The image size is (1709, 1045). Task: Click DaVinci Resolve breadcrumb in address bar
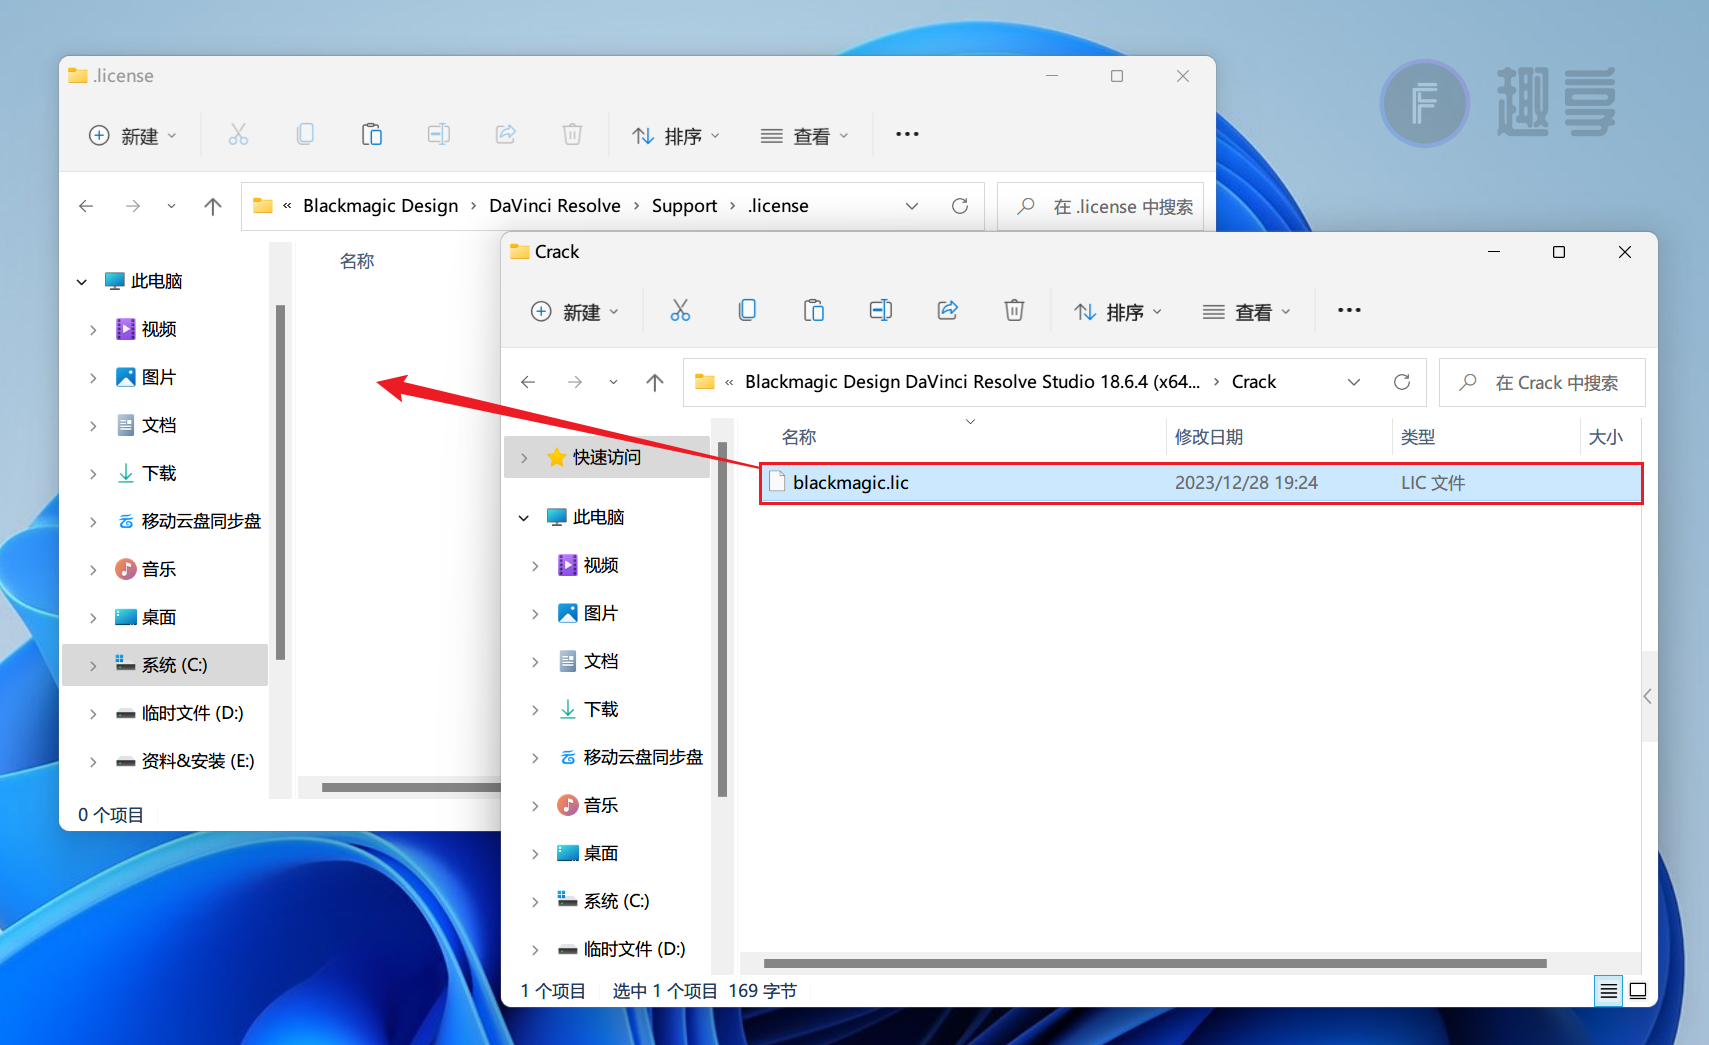click(555, 206)
